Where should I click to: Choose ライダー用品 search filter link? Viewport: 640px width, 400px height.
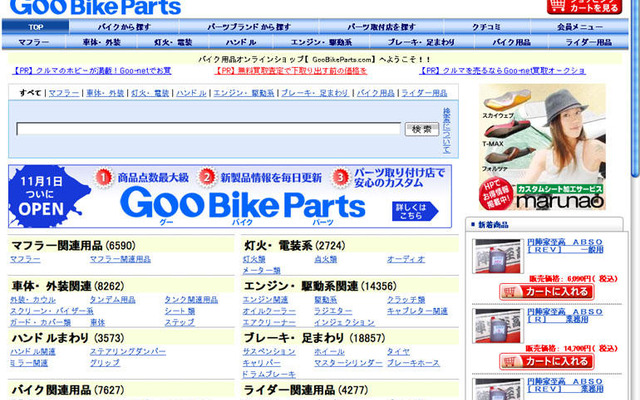424,93
